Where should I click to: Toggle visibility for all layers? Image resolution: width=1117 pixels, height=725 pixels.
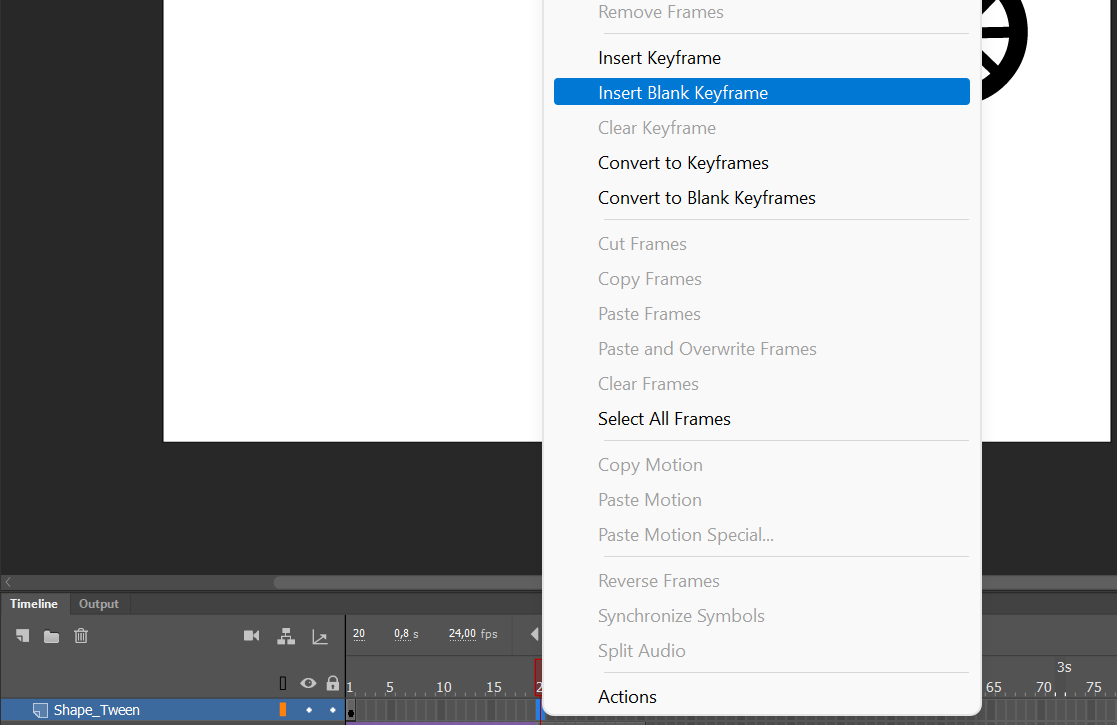pyautogui.click(x=308, y=683)
